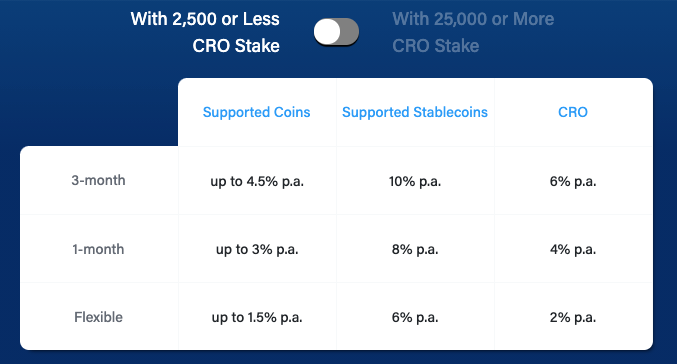Viewport: 677px width, 364px height.
Task: Click the "10% p.a." stablecoin rate cell
Action: click(x=415, y=181)
